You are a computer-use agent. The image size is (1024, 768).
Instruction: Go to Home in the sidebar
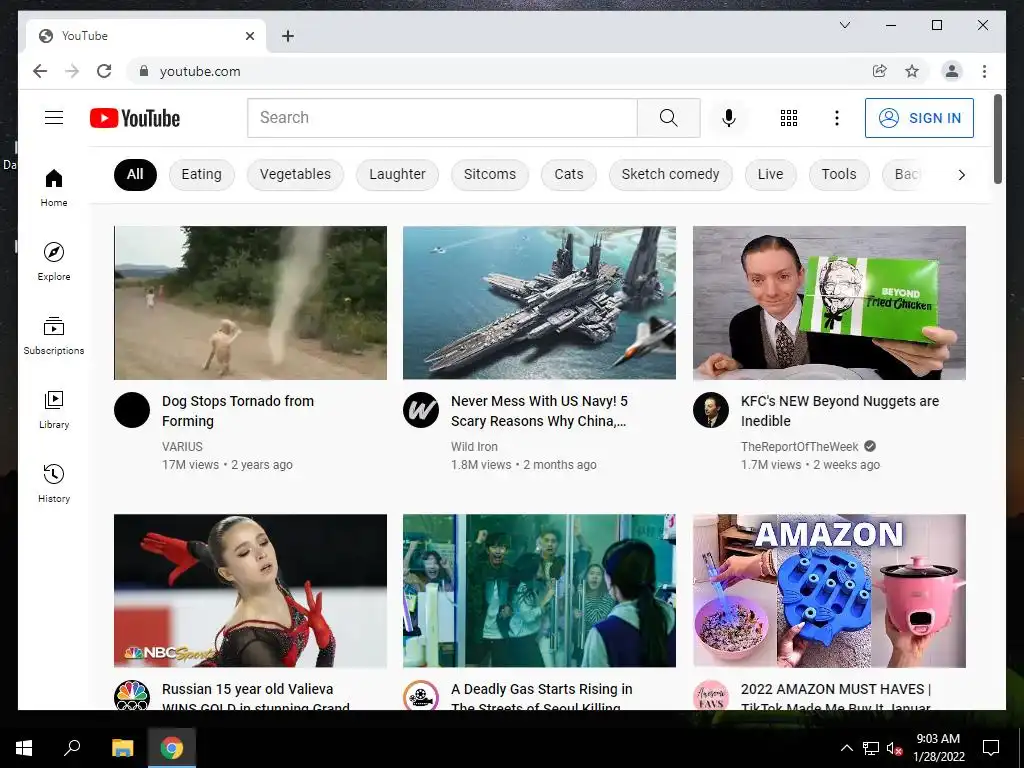coord(54,187)
